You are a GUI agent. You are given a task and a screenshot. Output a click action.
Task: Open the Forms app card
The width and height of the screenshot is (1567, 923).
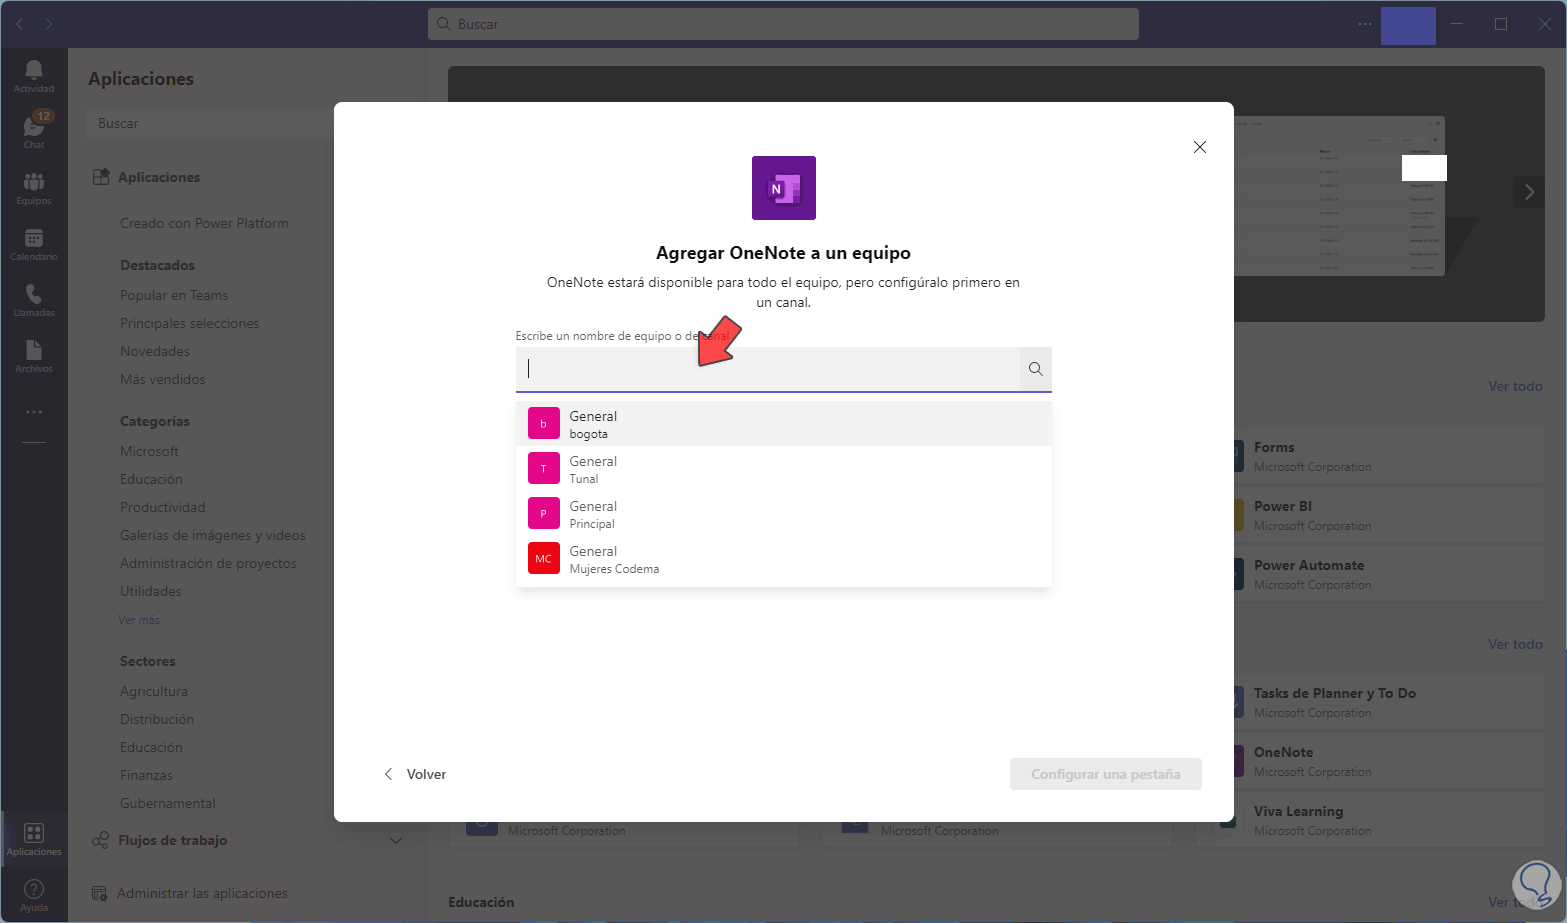coord(1390,456)
